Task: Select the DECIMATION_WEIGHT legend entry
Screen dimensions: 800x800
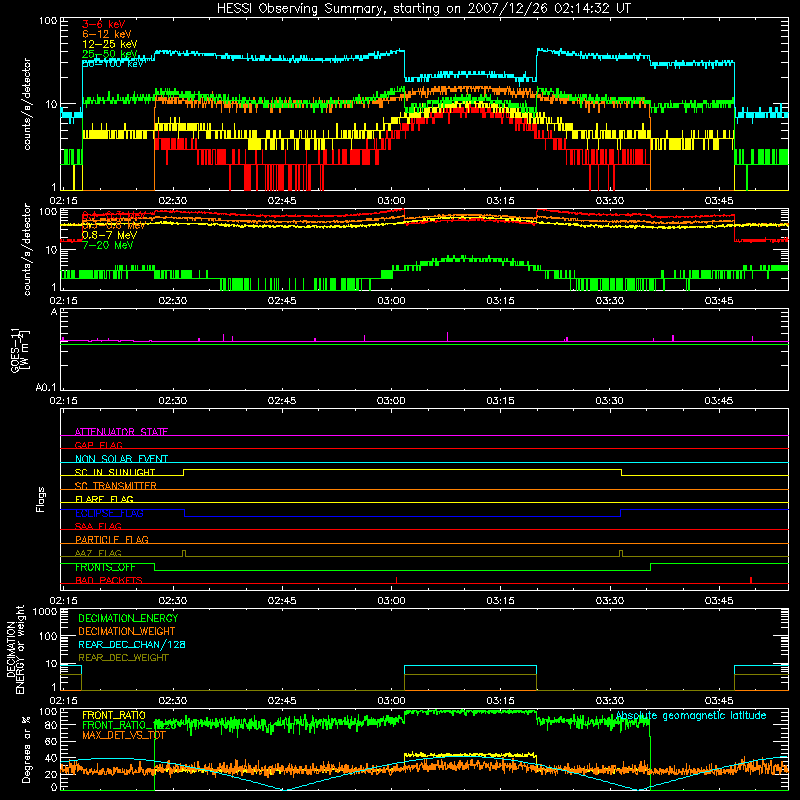Action: (x=127, y=631)
